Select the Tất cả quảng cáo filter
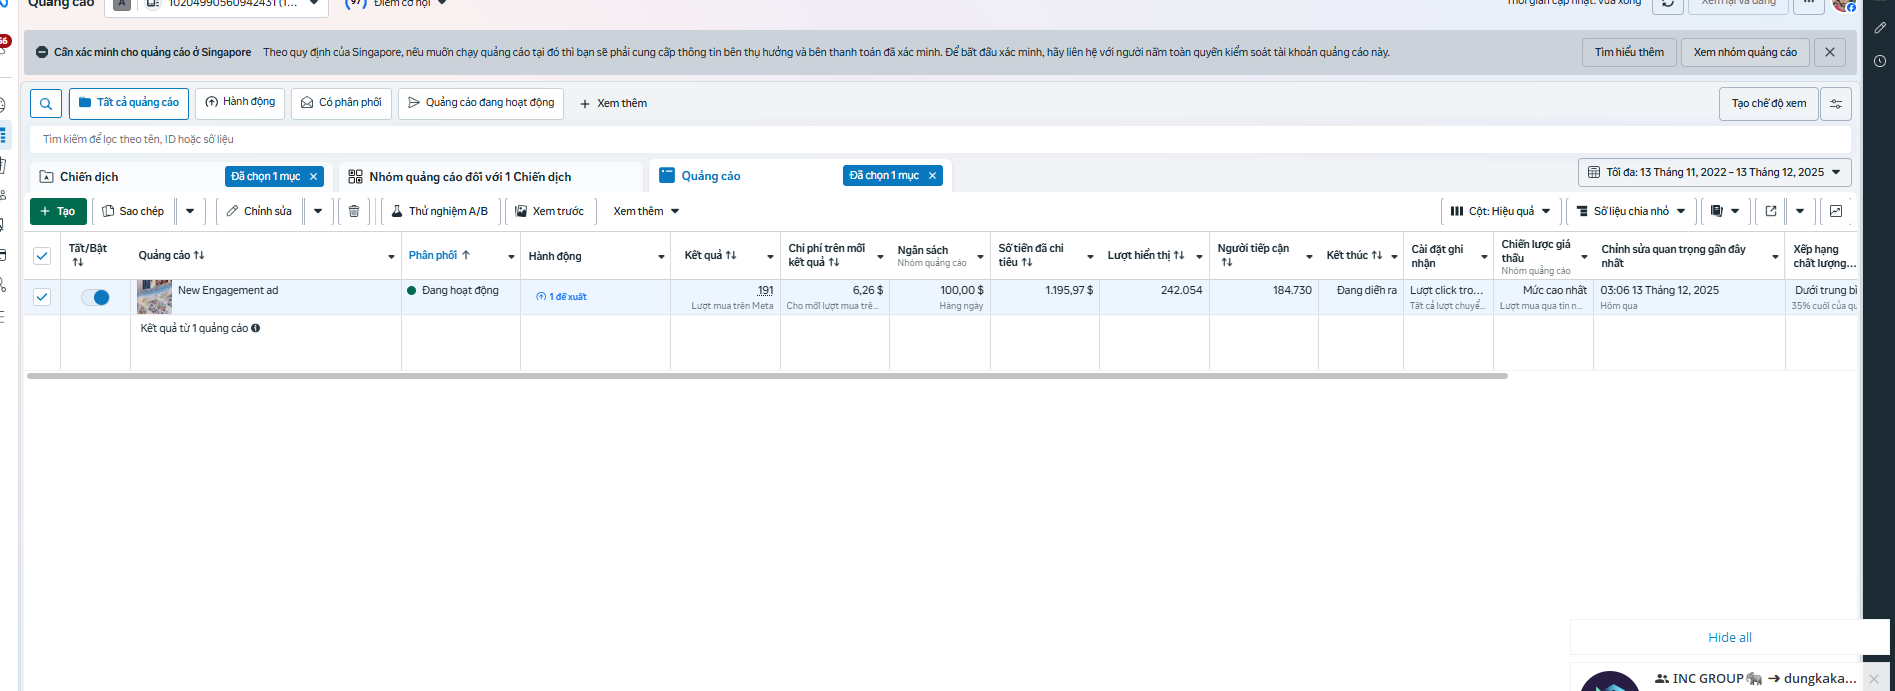The width and height of the screenshot is (1895, 691). (x=129, y=103)
